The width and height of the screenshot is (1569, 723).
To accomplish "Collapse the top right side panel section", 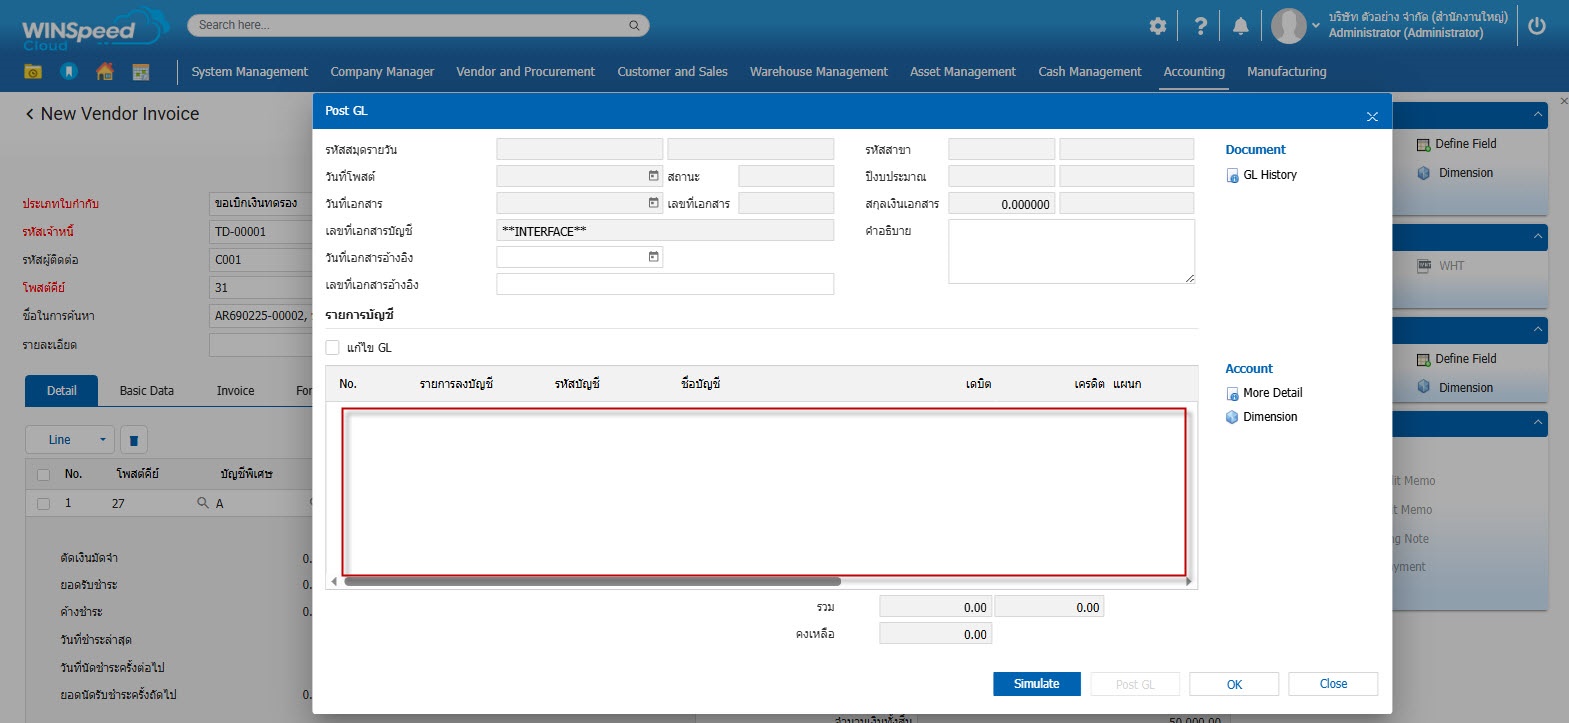I will (x=1538, y=116).
